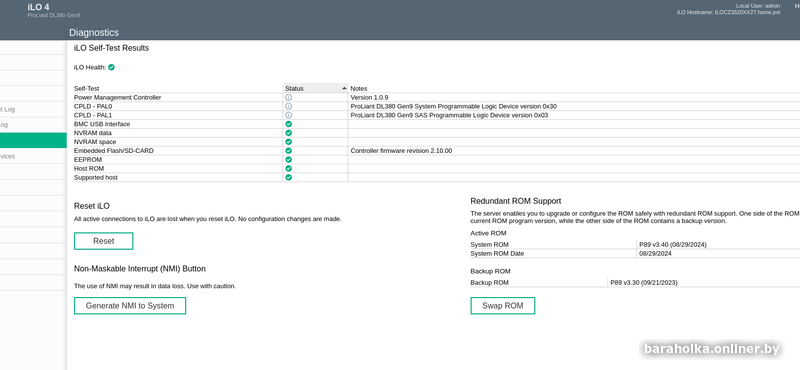
Task: Click the iLO Hostname text in header
Action: coord(729,12)
